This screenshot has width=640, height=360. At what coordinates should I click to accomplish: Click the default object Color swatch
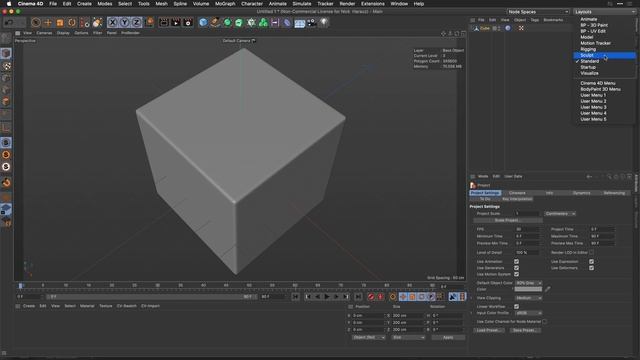click(x=528, y=289)
